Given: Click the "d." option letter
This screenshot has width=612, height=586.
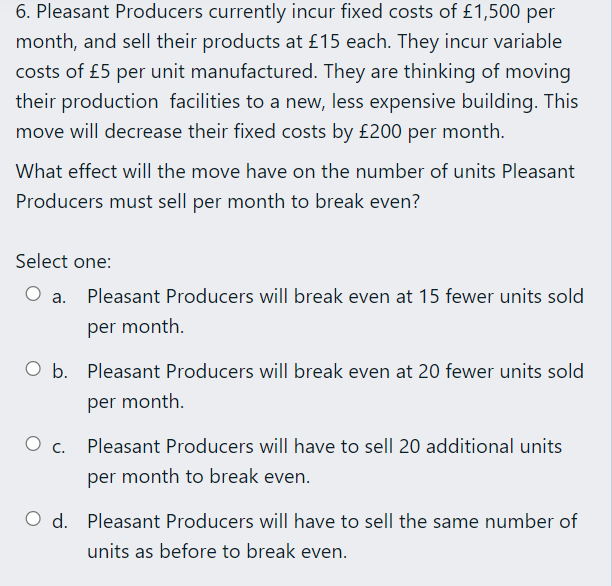Looking at the screenshot, I should [x=60, y=522].
